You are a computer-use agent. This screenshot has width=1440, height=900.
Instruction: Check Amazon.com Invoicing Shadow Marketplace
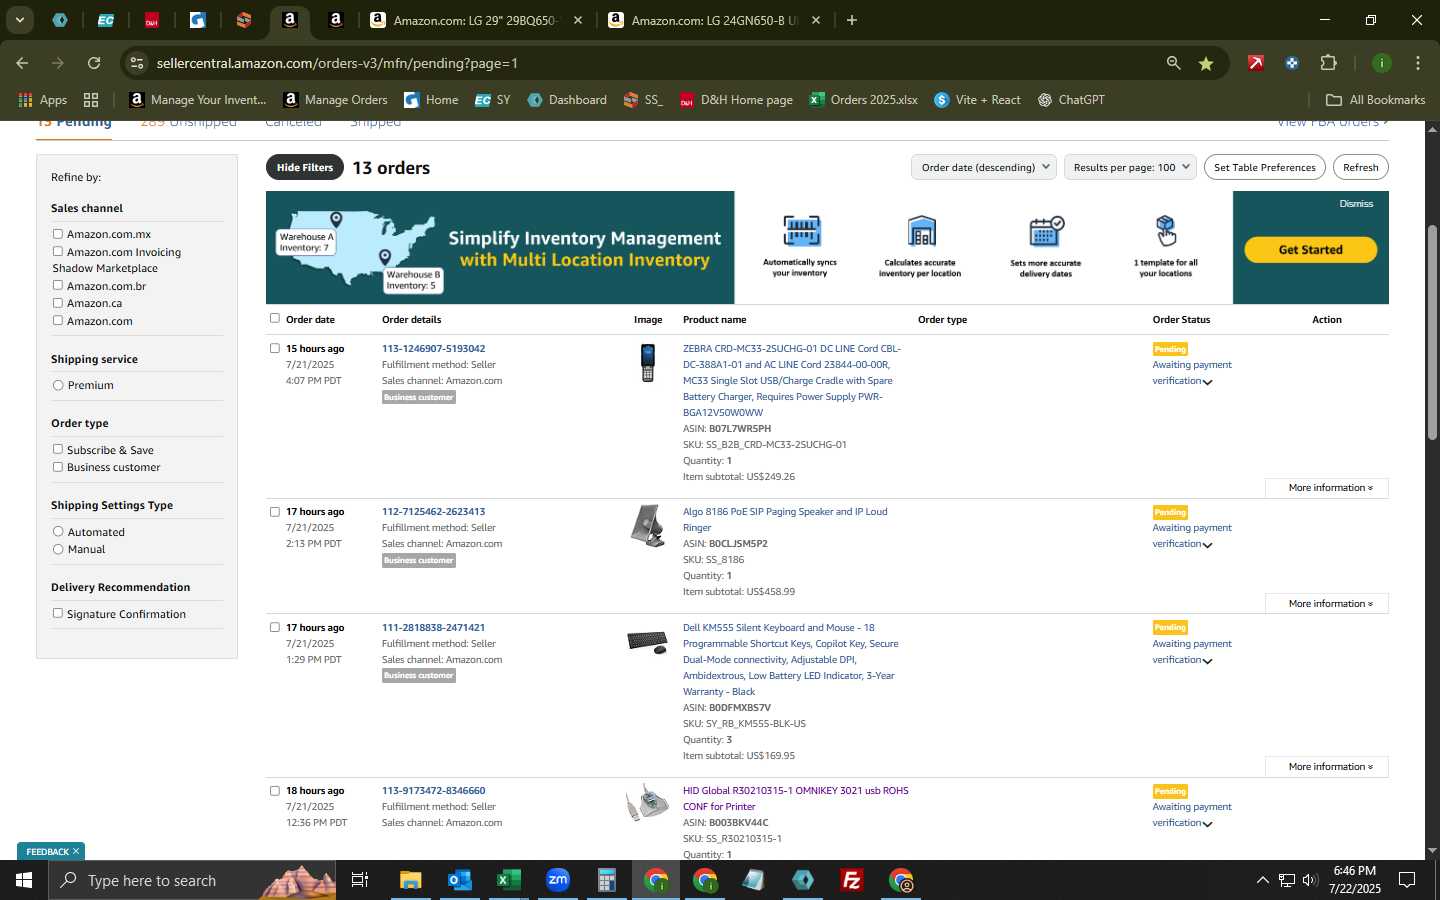58,252
